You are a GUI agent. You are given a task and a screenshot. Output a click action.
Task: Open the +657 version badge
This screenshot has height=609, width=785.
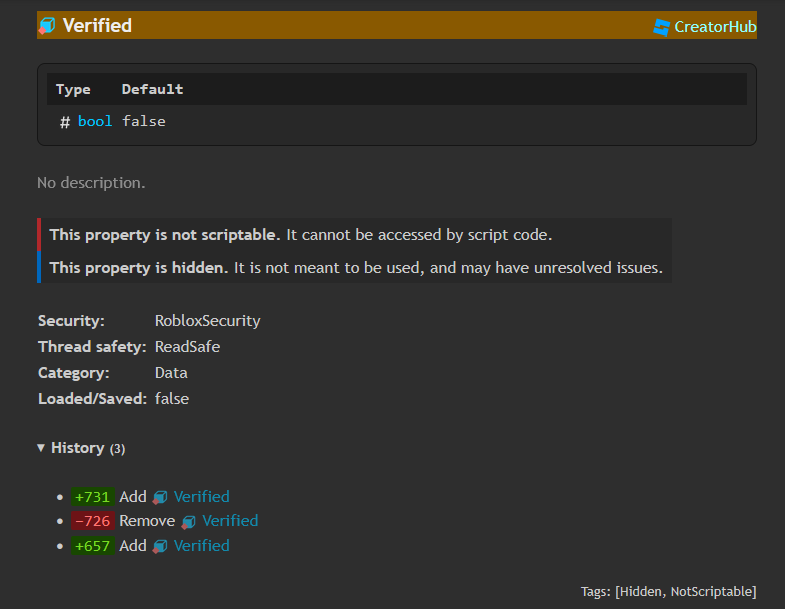click(93, 545)
